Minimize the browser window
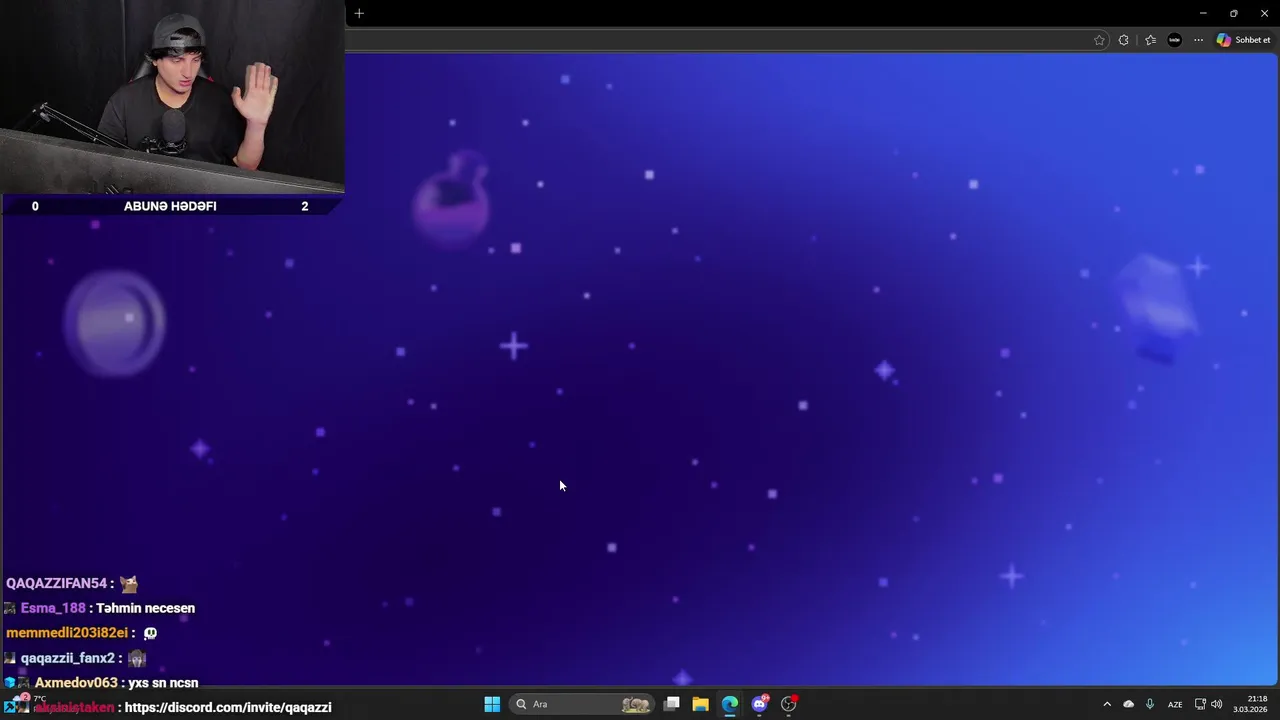 pos(1203,13)
